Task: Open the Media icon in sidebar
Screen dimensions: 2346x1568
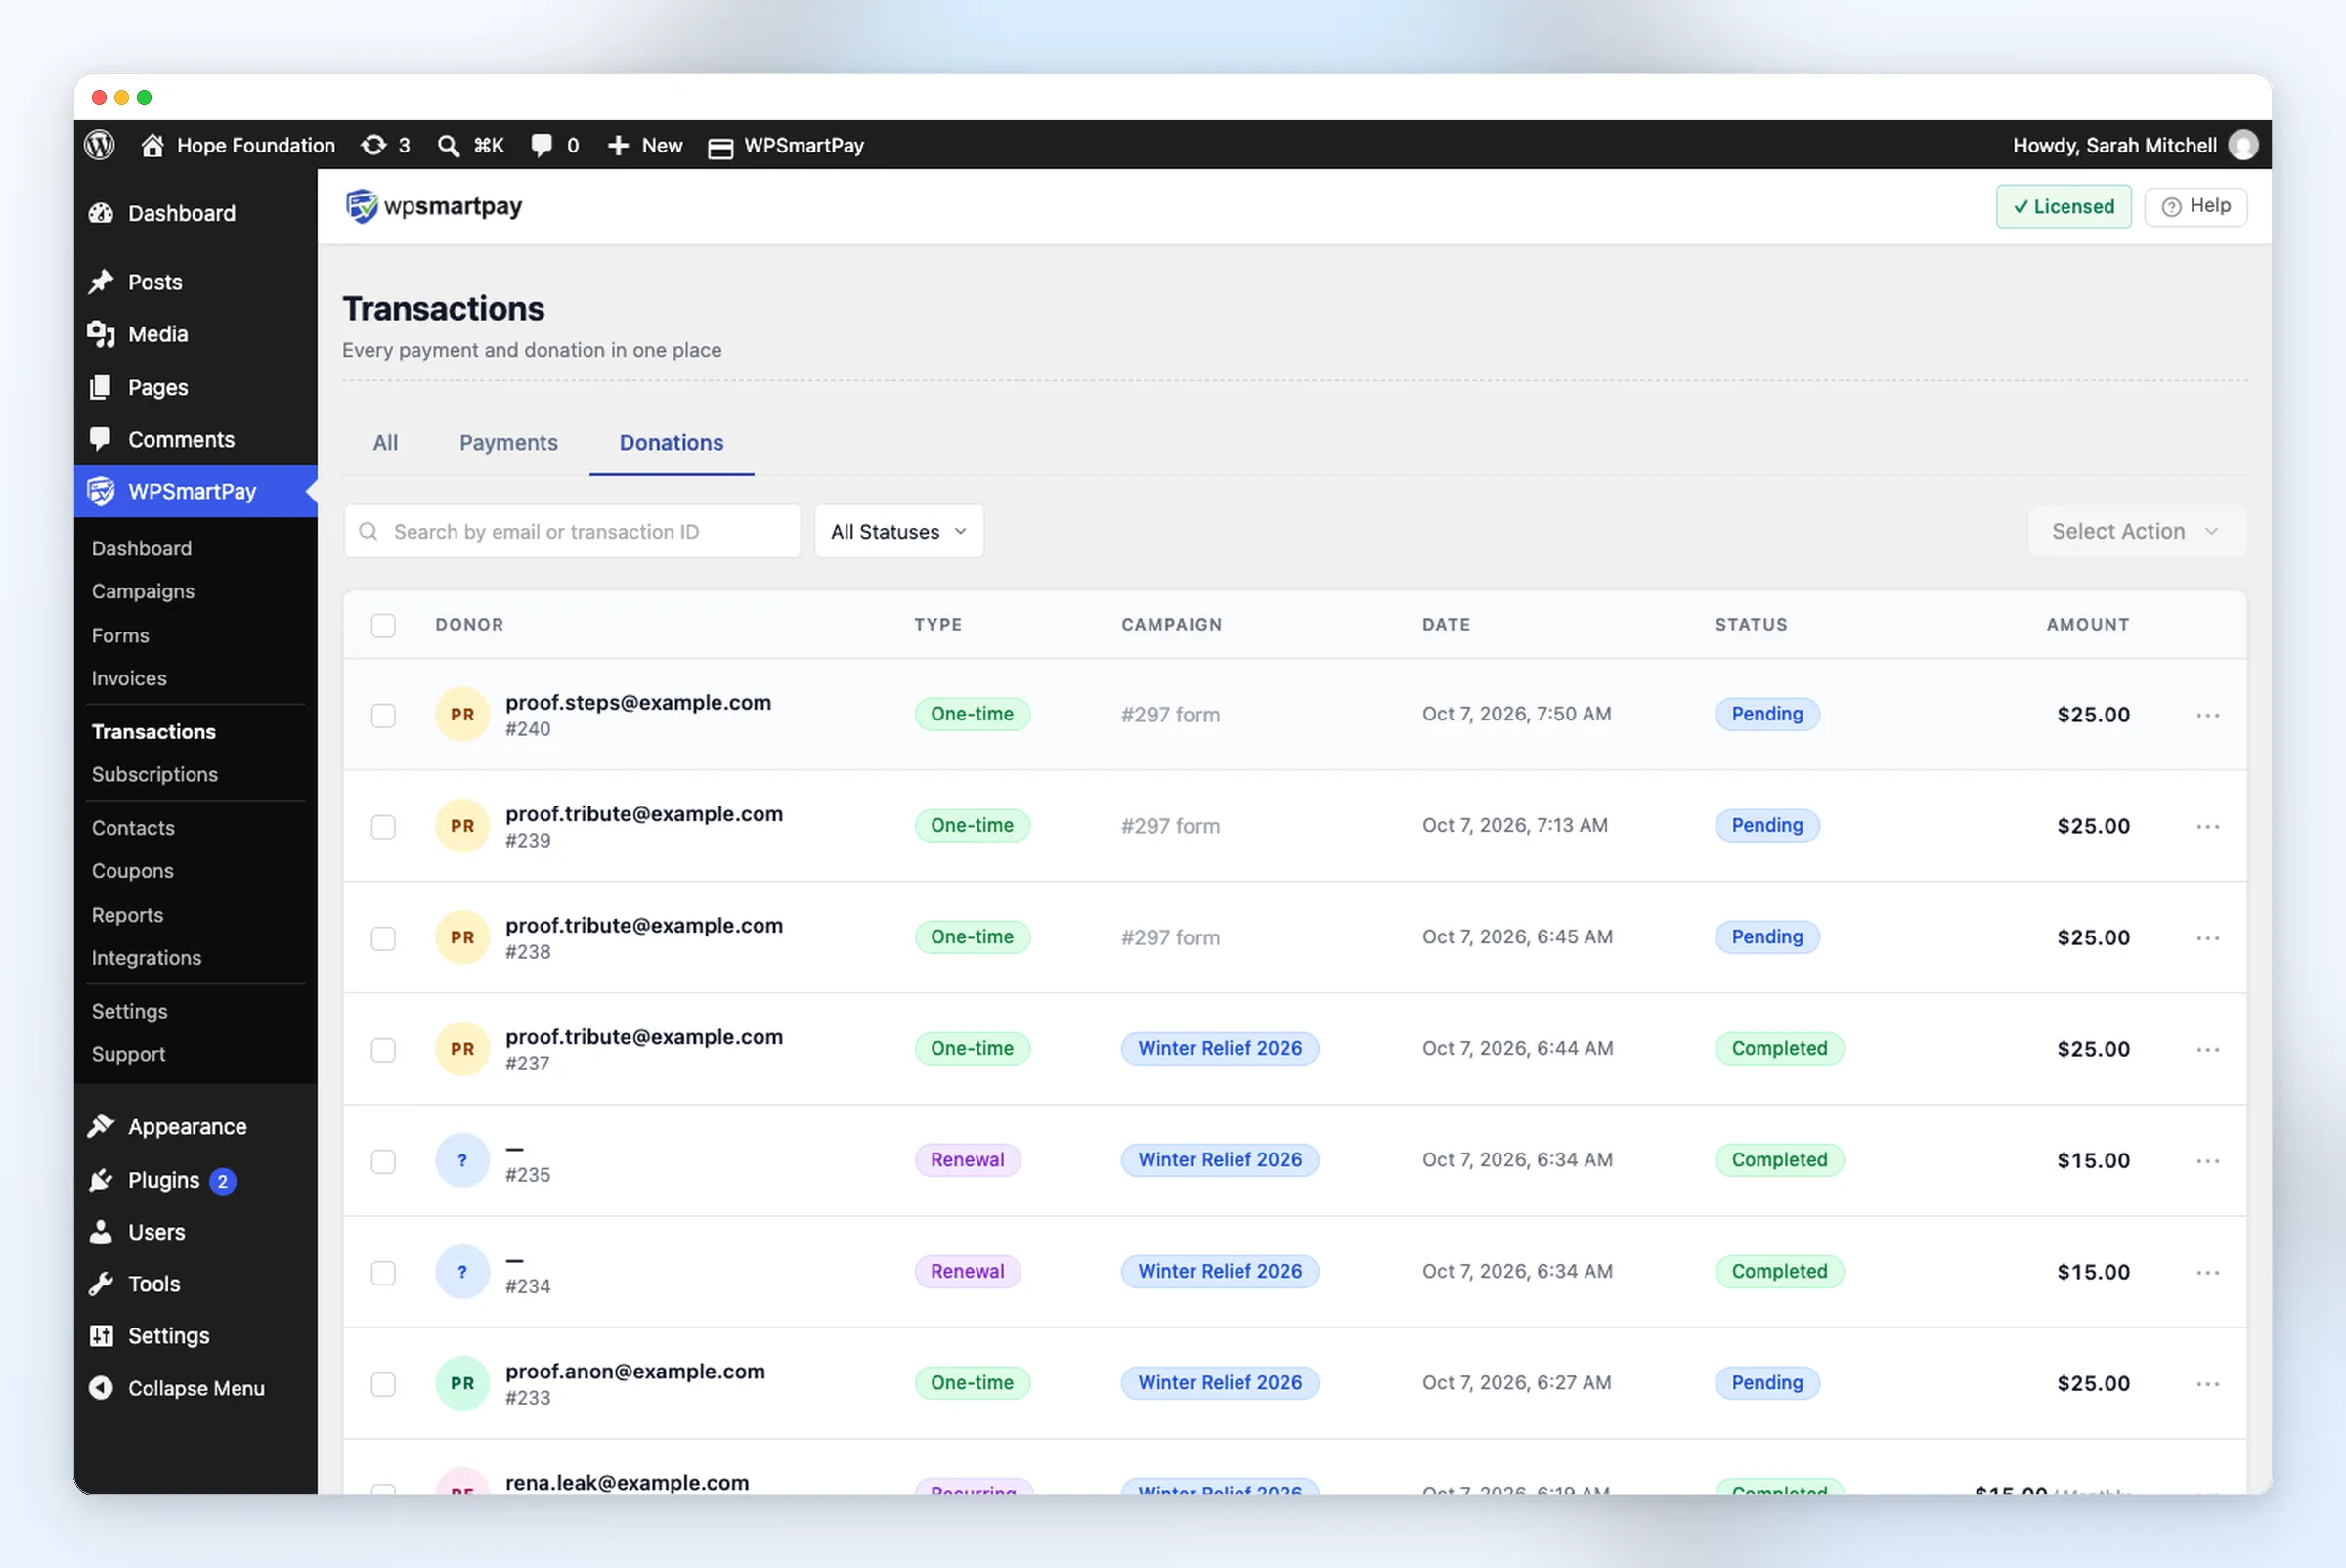Action: 101,334
